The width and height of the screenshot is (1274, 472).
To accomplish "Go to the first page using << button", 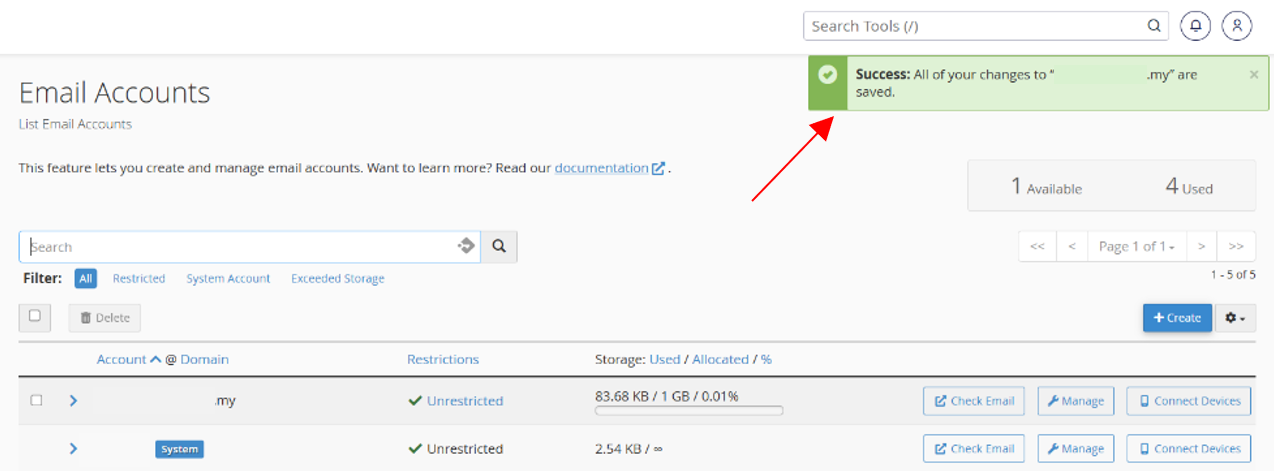I will 1037,246.
